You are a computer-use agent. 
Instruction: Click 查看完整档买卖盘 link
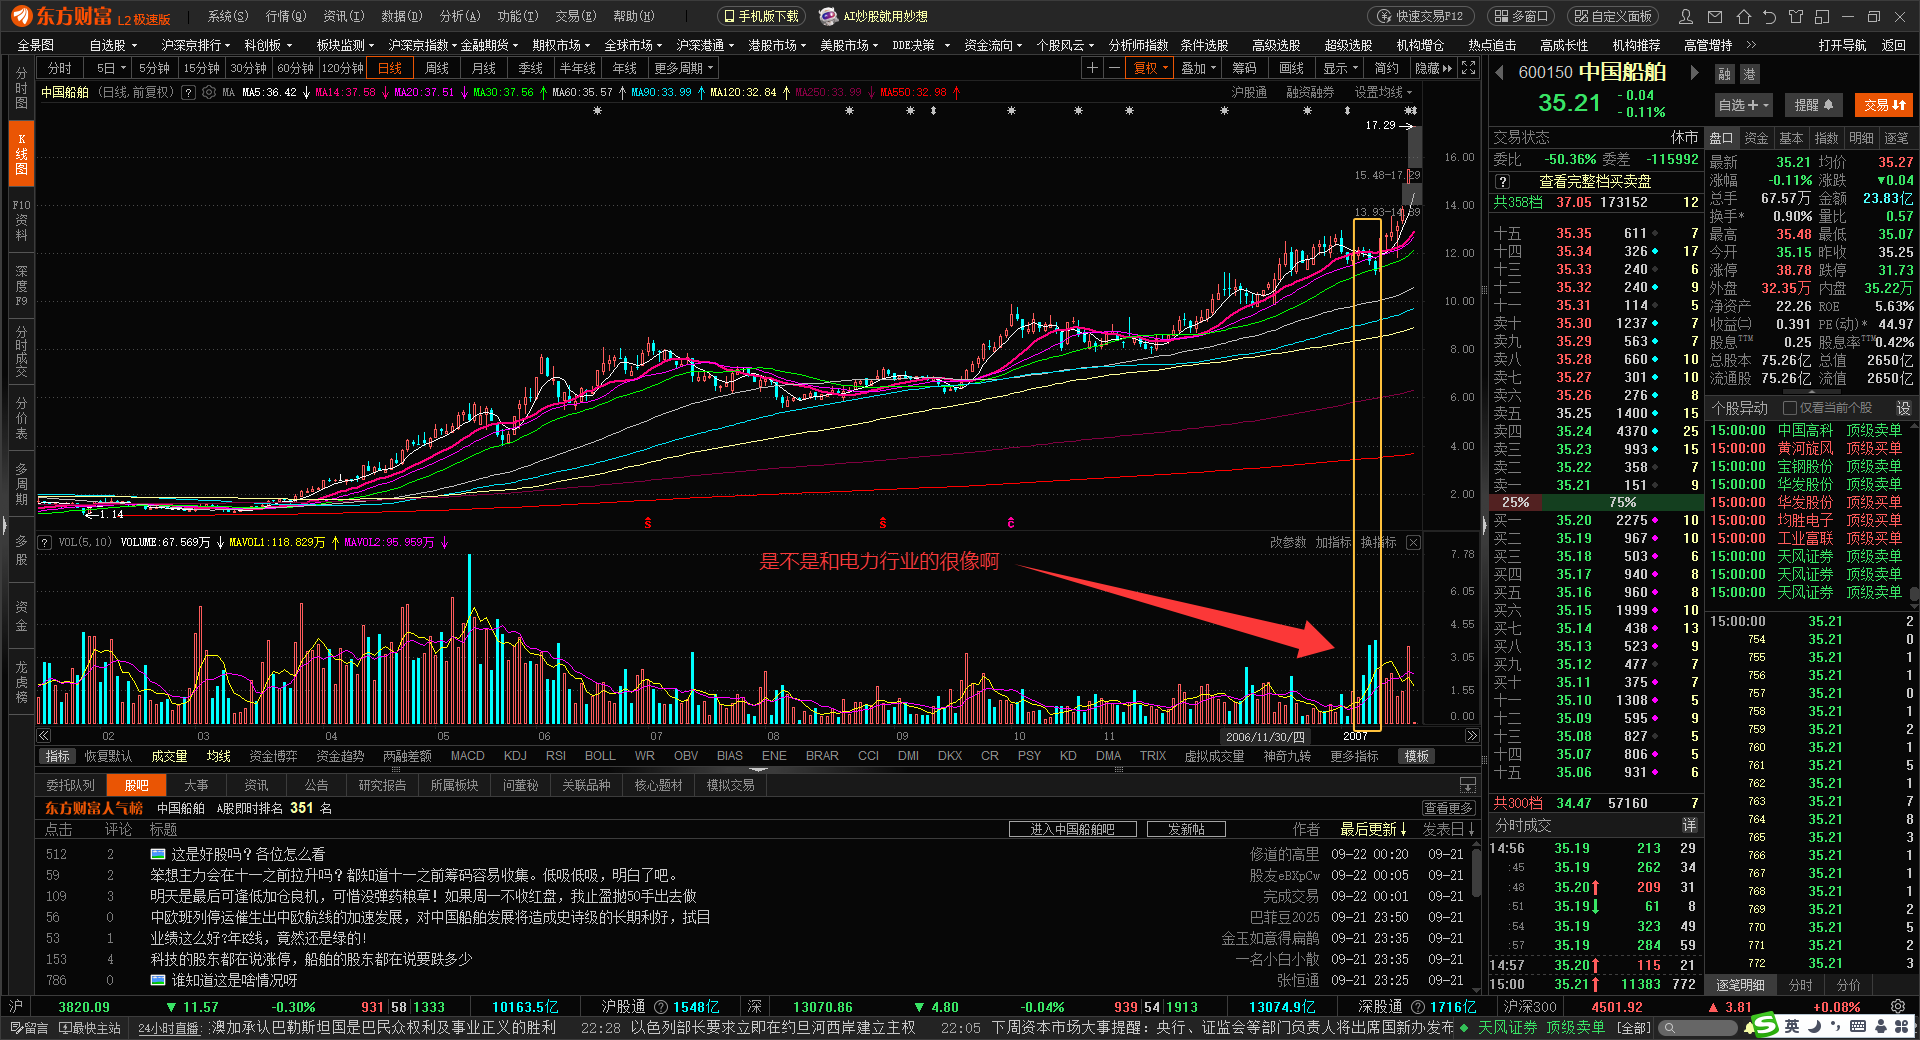coord(1594,181)
